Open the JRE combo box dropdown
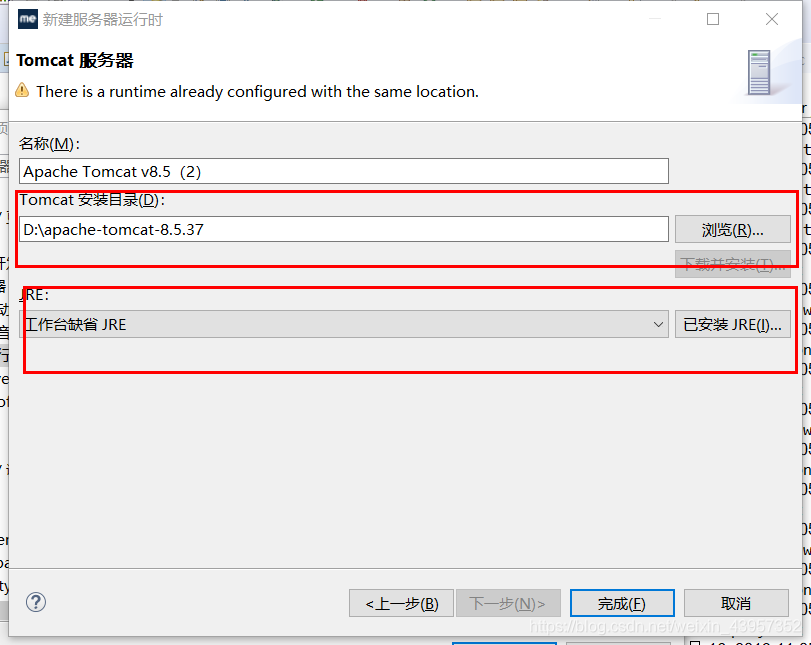Screen dimensions: 811x645 click(x=344, y=324)
